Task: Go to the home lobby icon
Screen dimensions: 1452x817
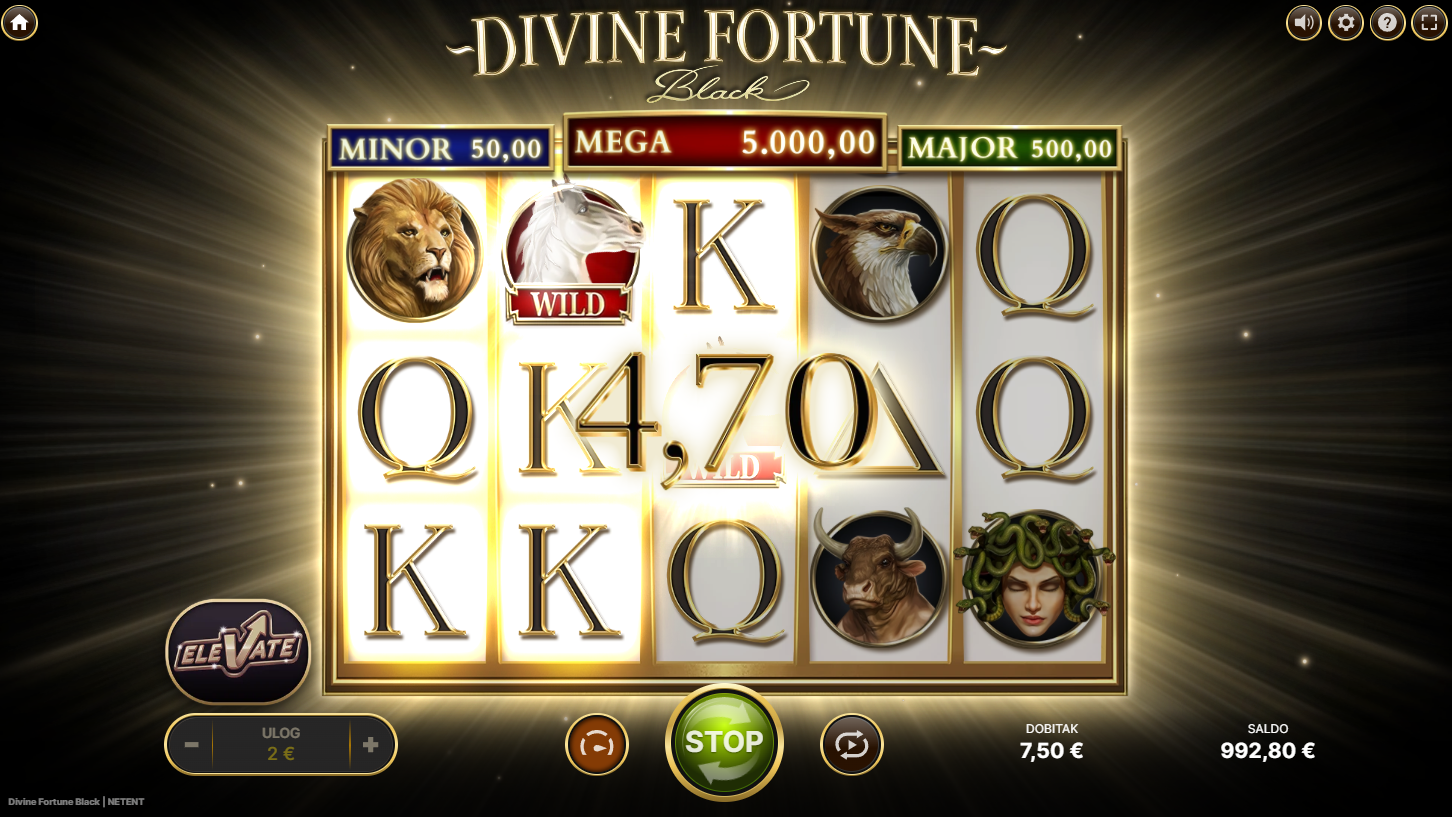Action: click(20, 22)
